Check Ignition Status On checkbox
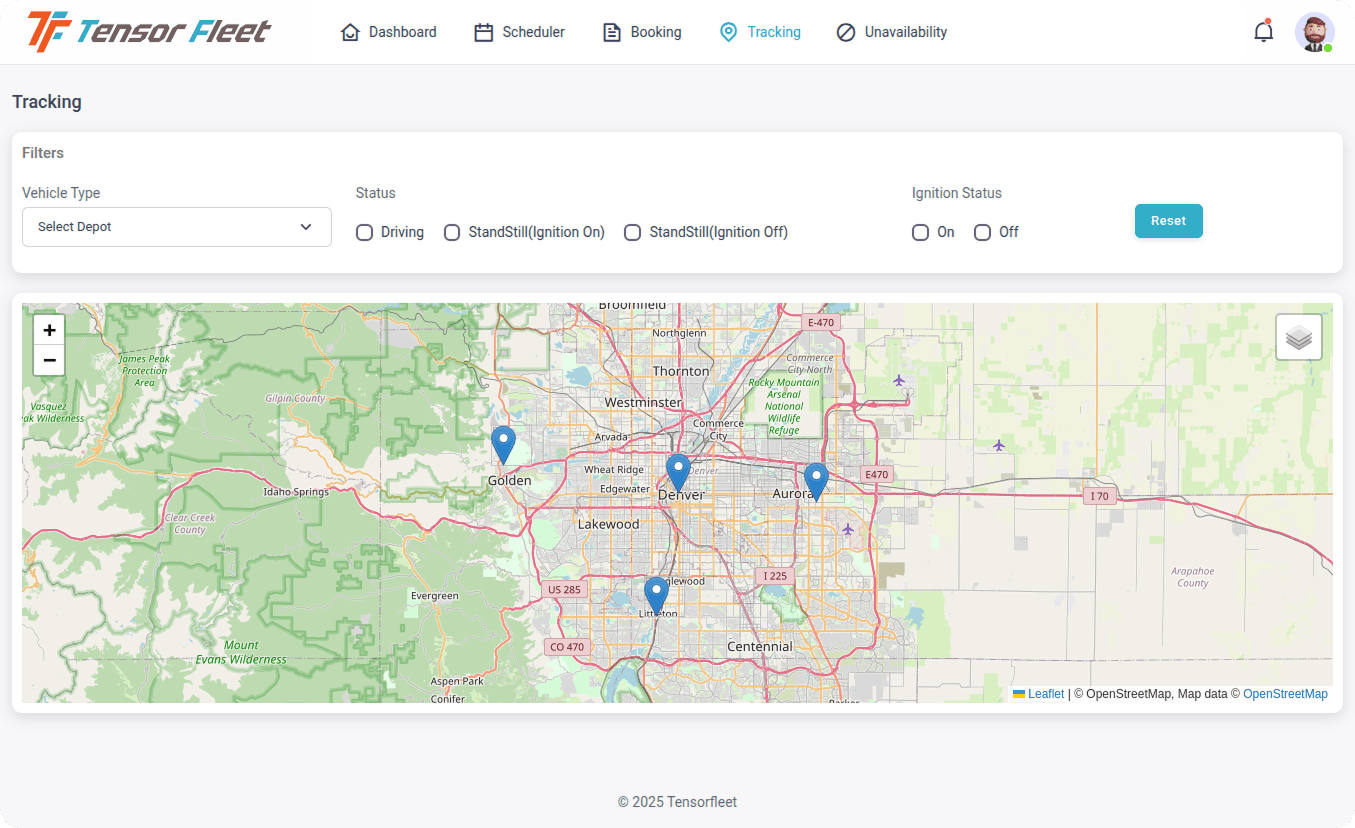This screenshot has height=828, width=1355. pyautogui.click(x=920, y=232)
